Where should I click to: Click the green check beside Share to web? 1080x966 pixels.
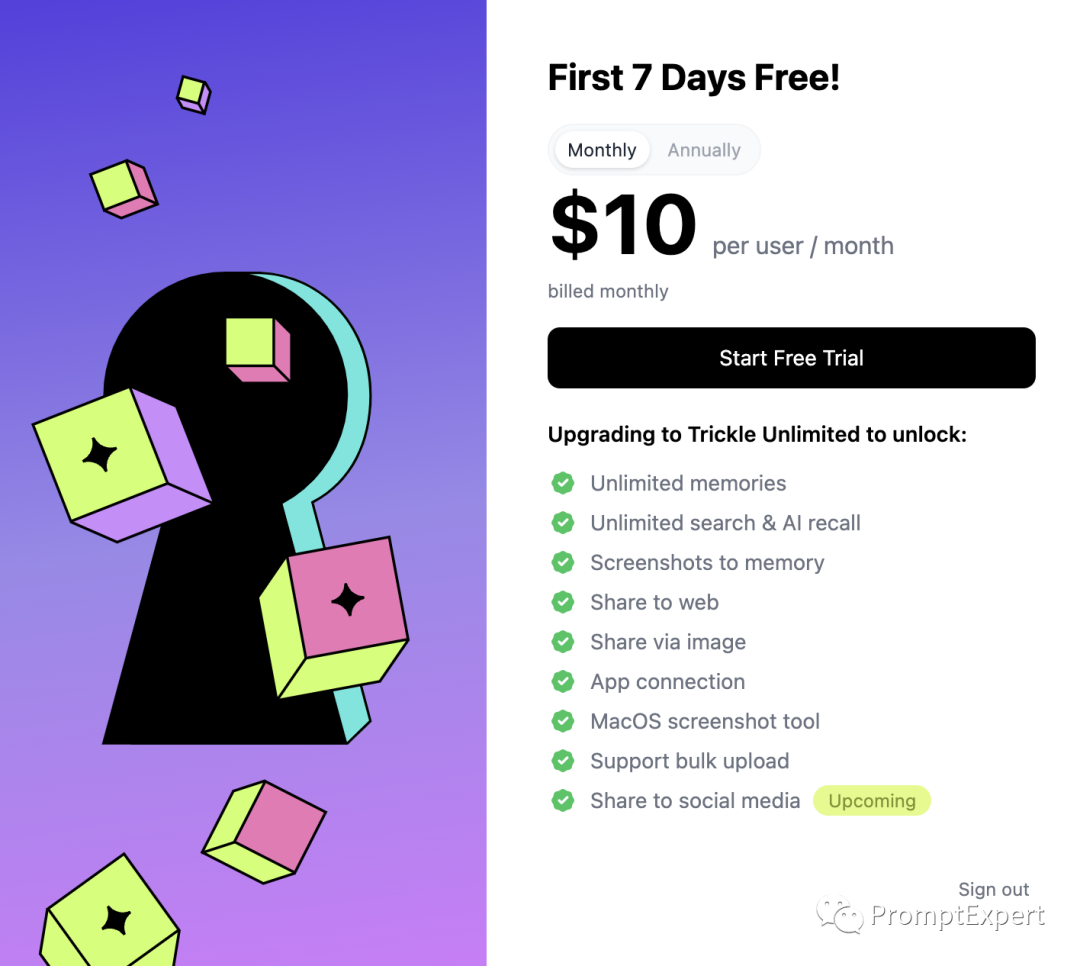563,602
